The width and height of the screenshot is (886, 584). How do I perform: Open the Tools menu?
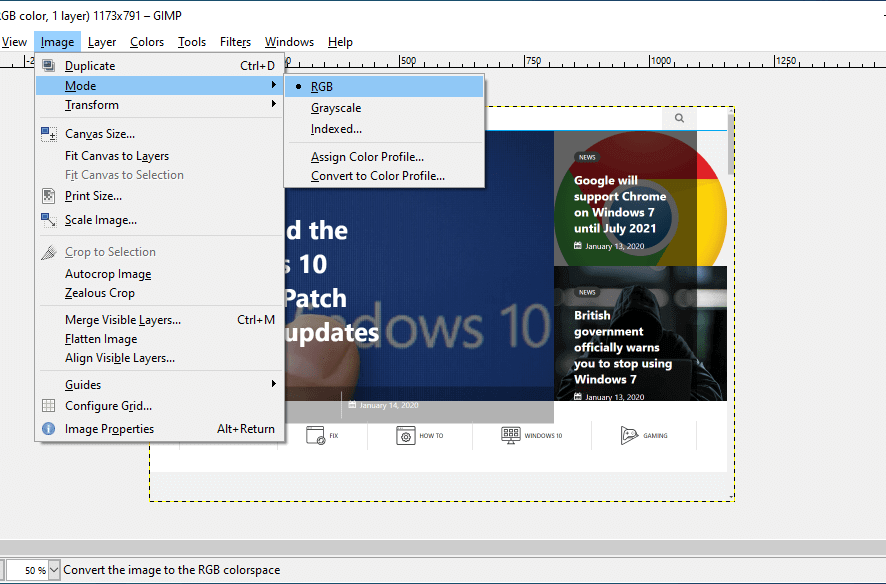tap(192, 42)
